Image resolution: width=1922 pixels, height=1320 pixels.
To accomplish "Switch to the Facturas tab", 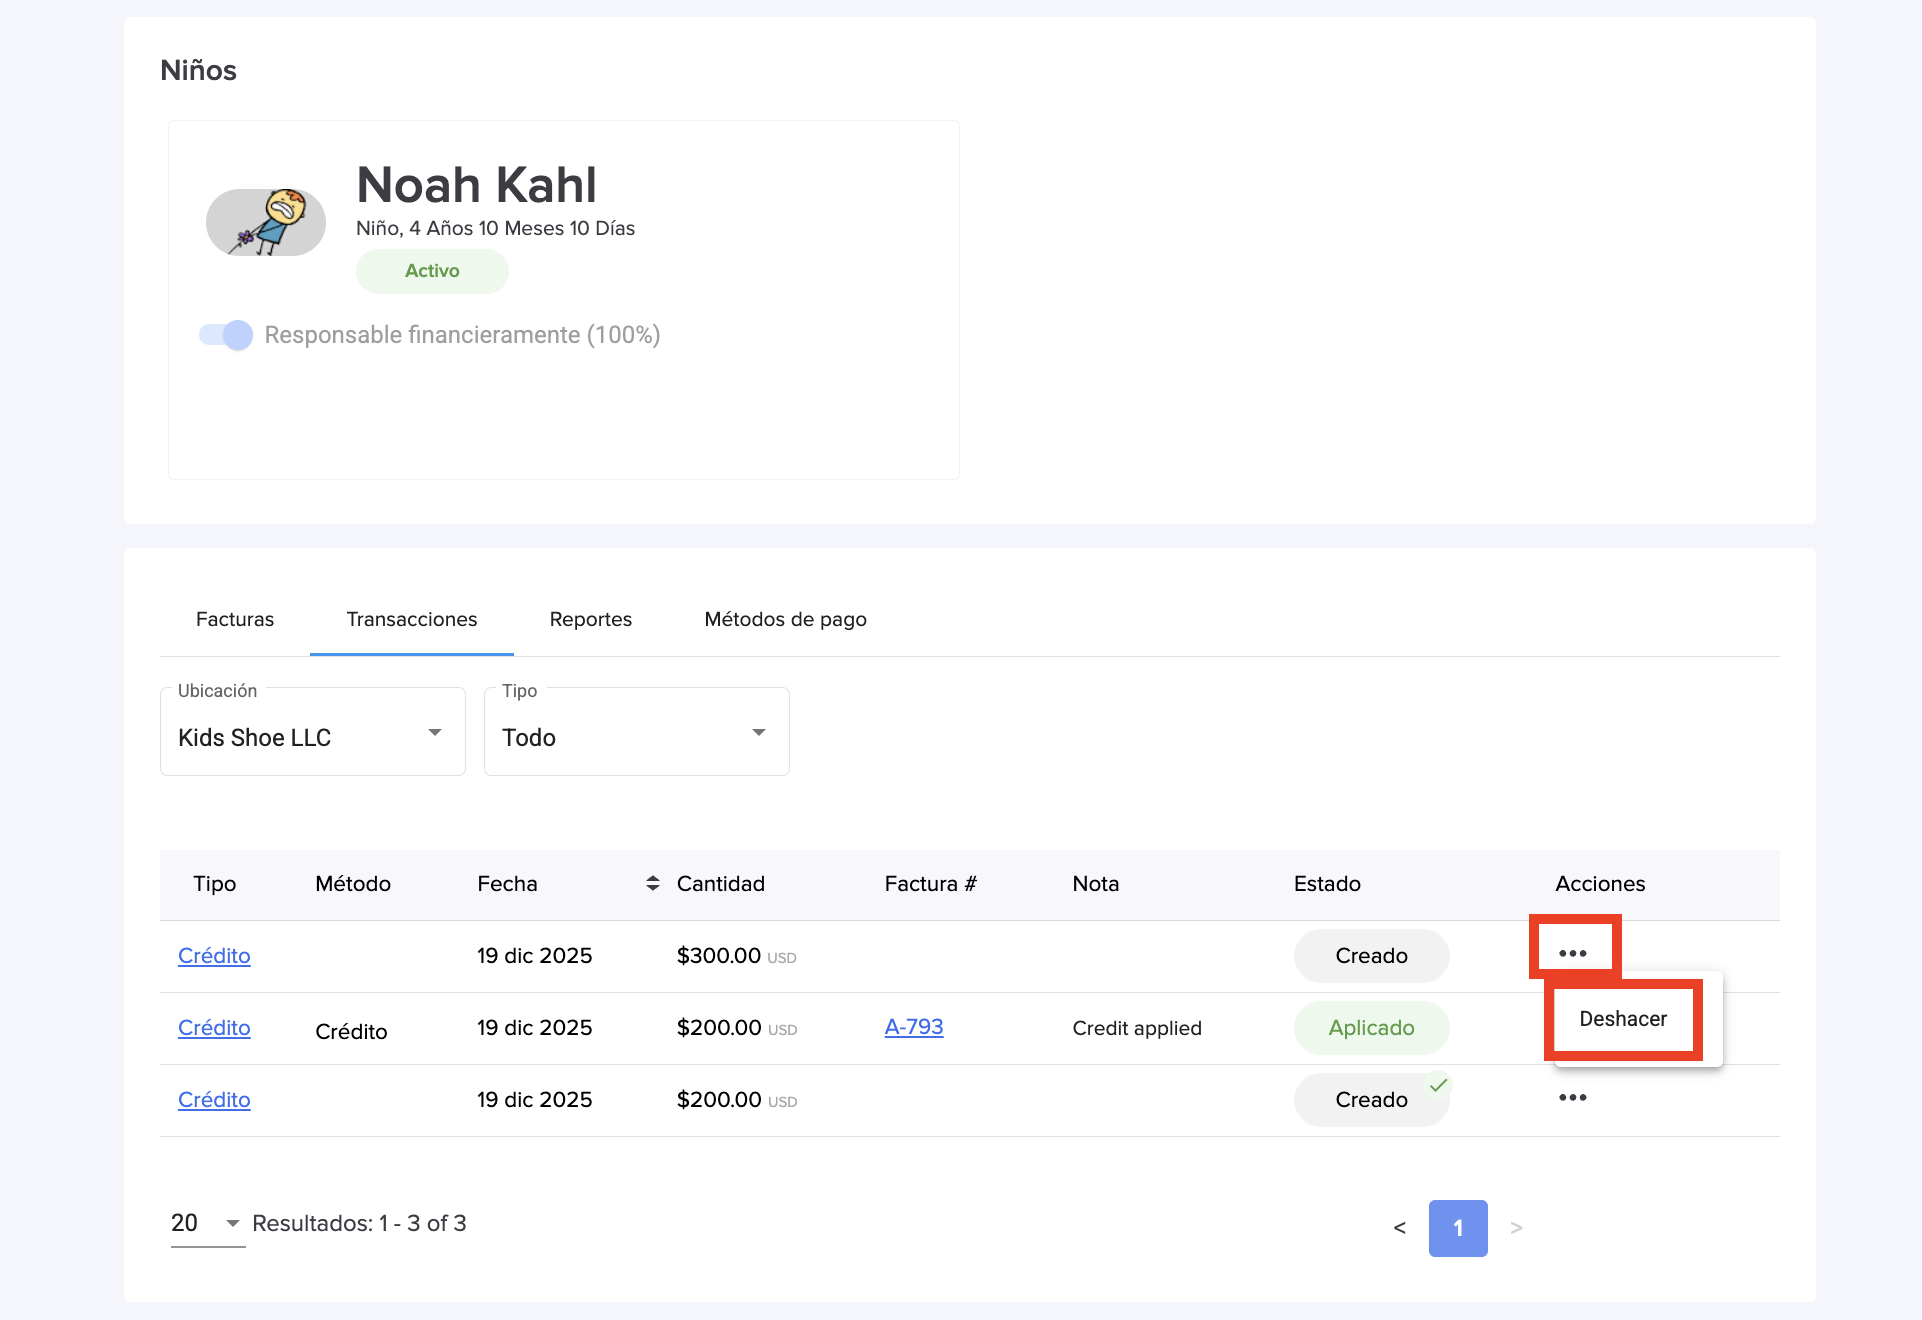I will tap(235, 619).
